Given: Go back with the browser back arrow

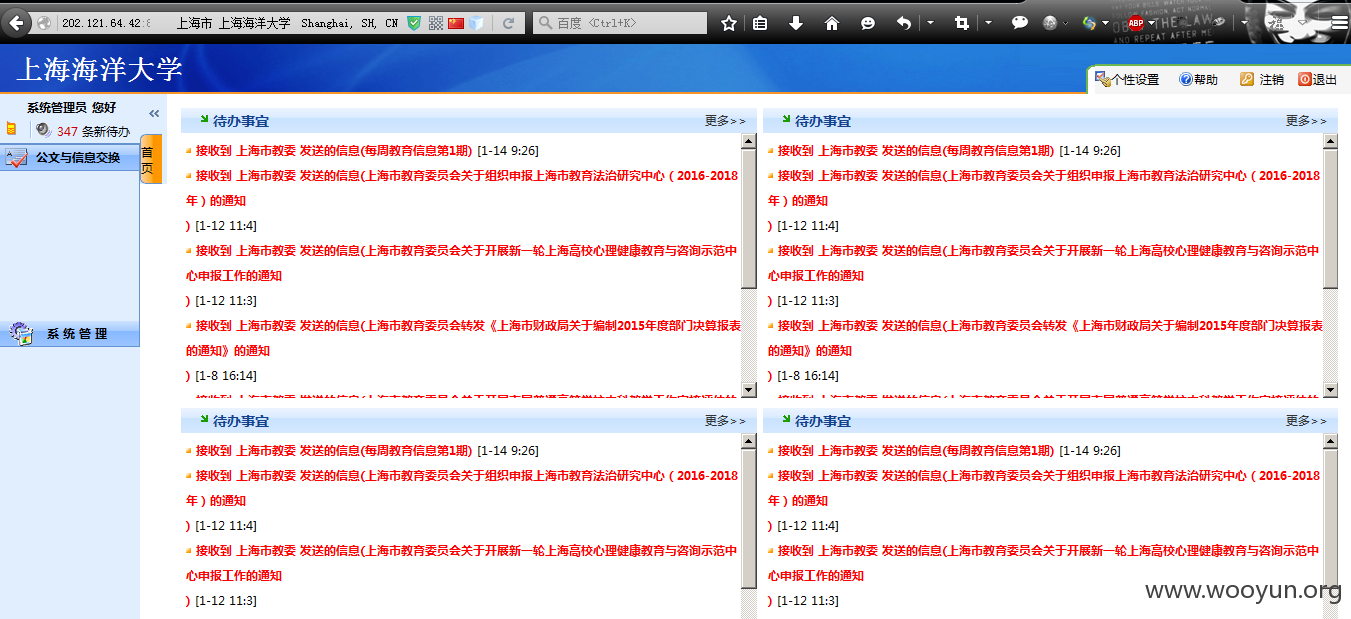Looking at the screenshot, I should pos(17,22).
